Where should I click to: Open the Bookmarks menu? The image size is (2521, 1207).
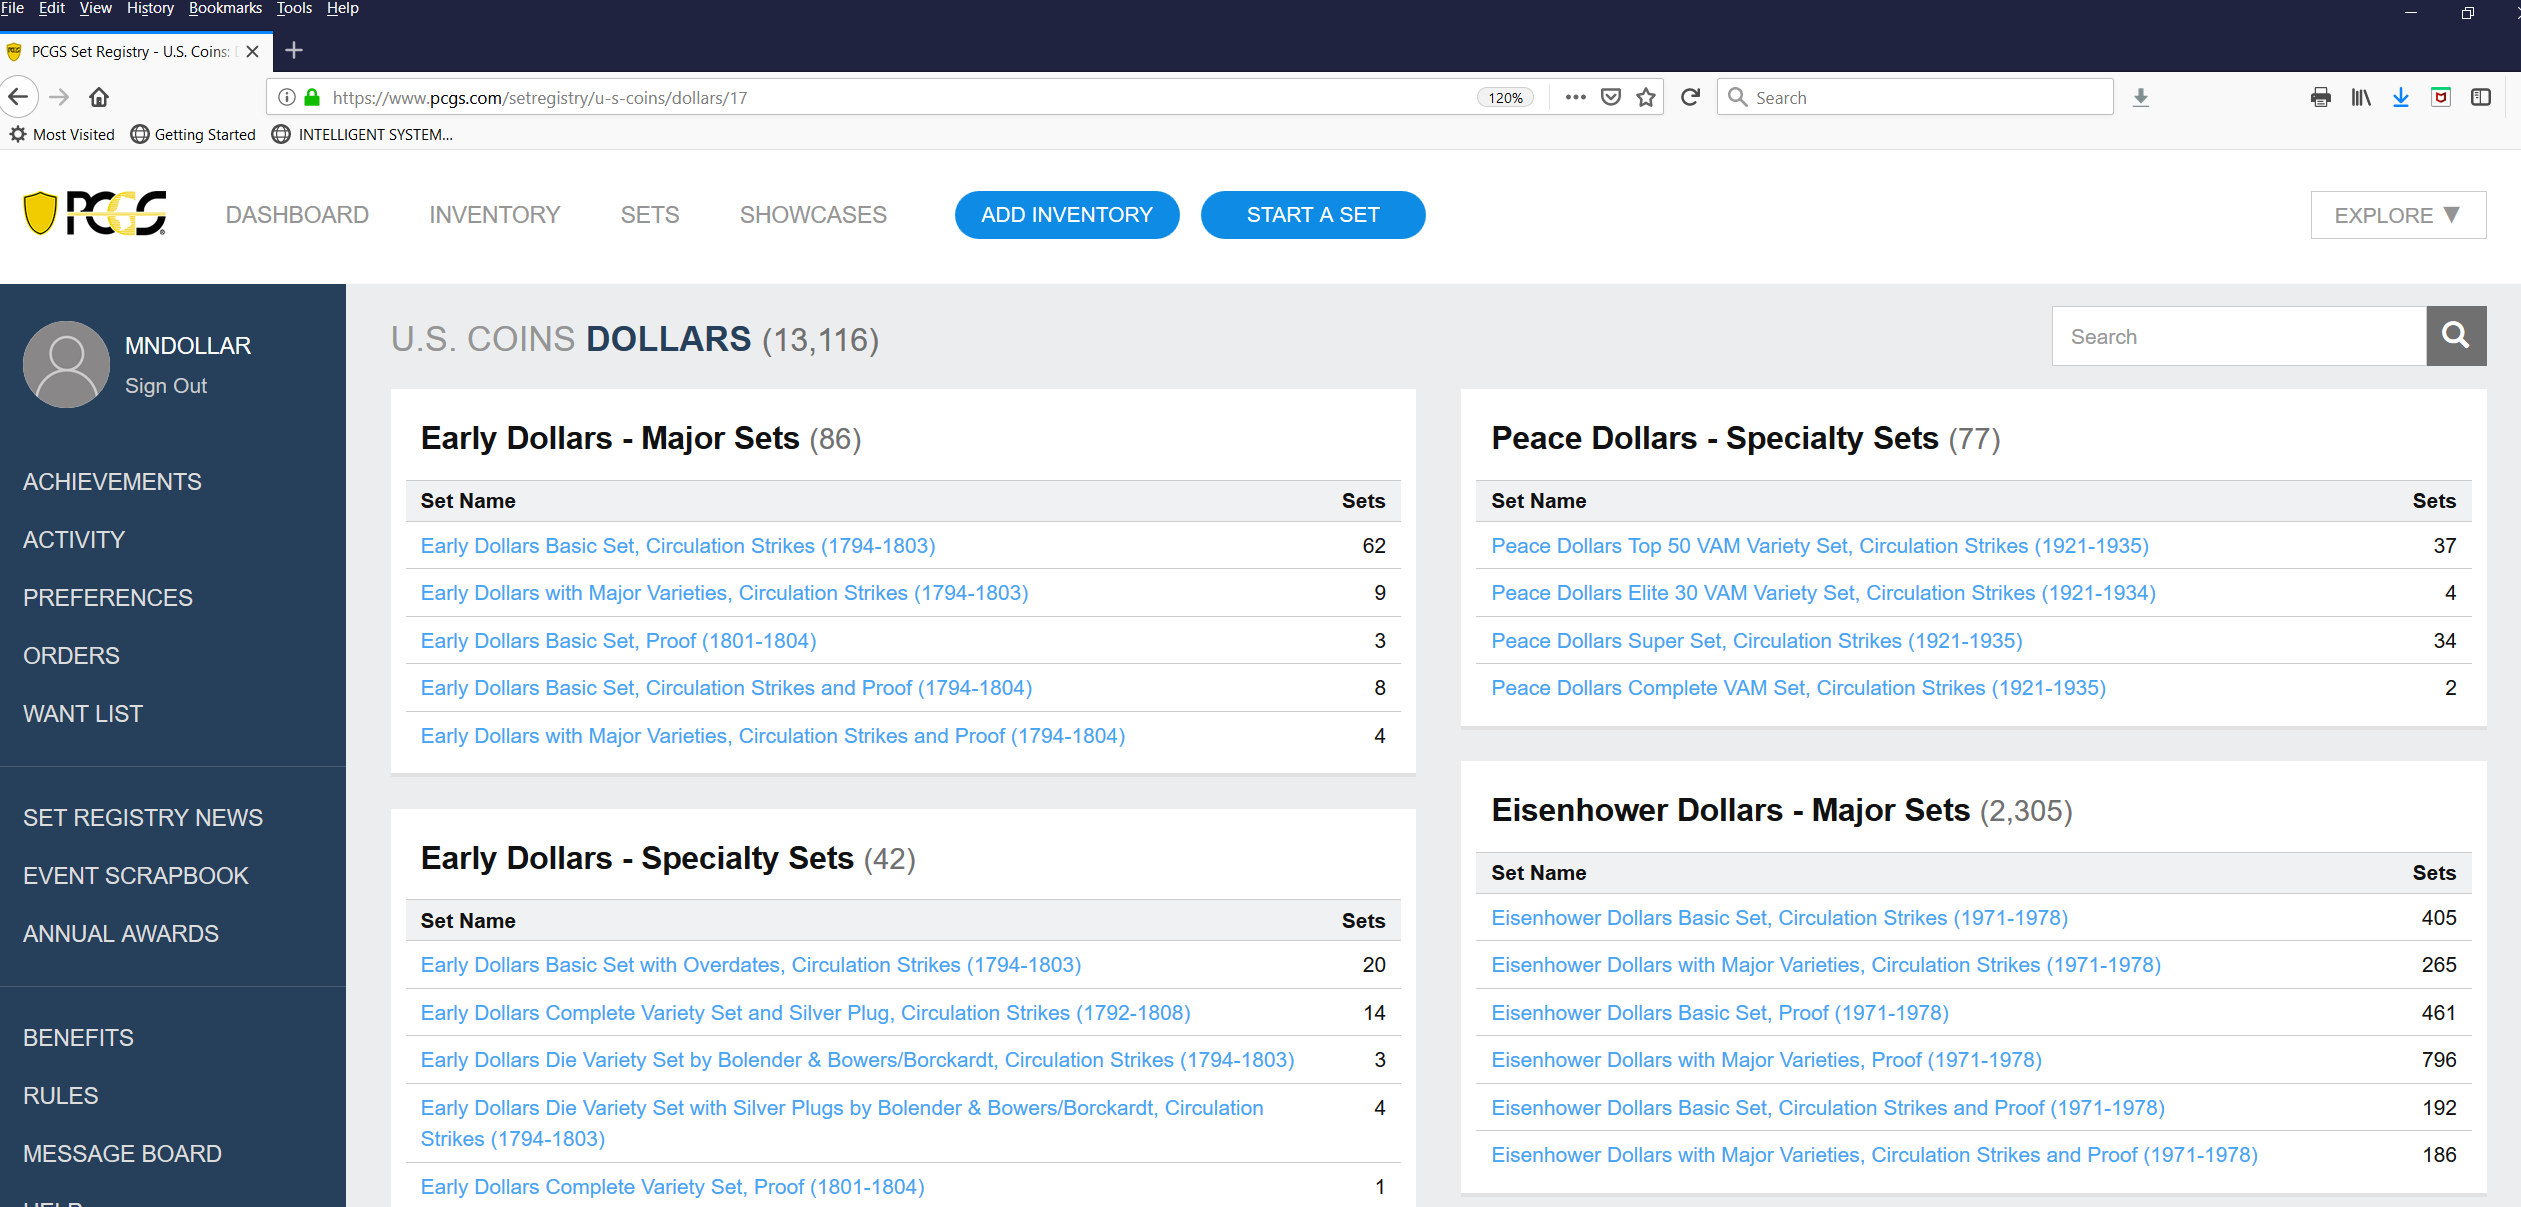pyautogui.click(x=225, y=8)
